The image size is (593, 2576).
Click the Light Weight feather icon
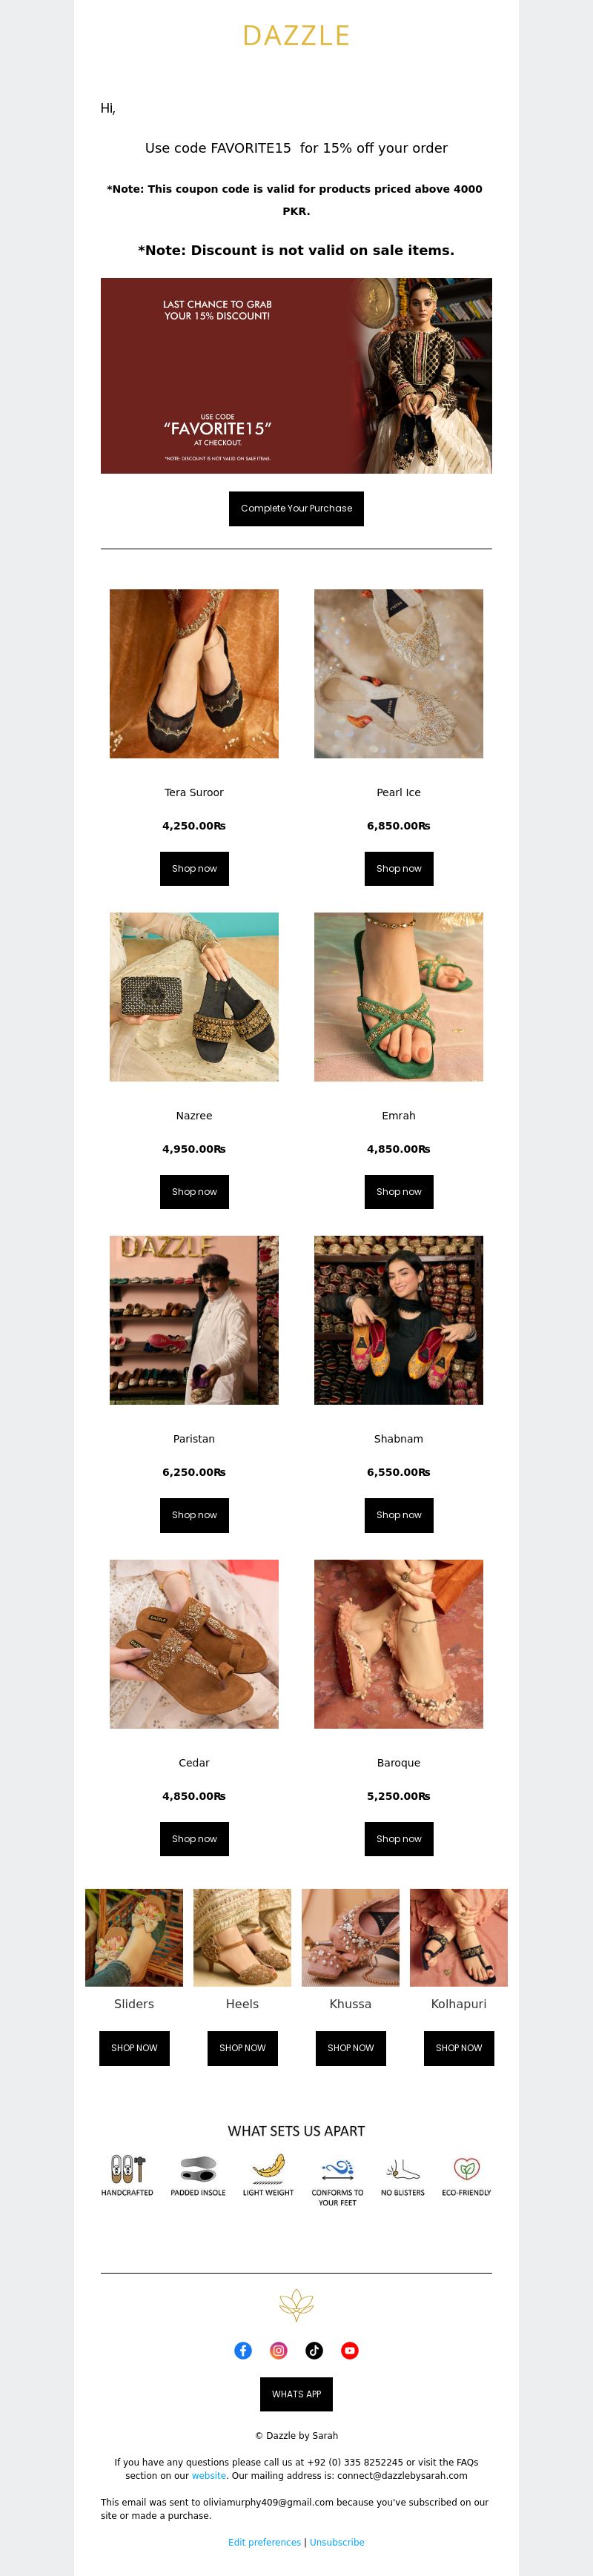pyautogui.click(x=268, y=2167)
